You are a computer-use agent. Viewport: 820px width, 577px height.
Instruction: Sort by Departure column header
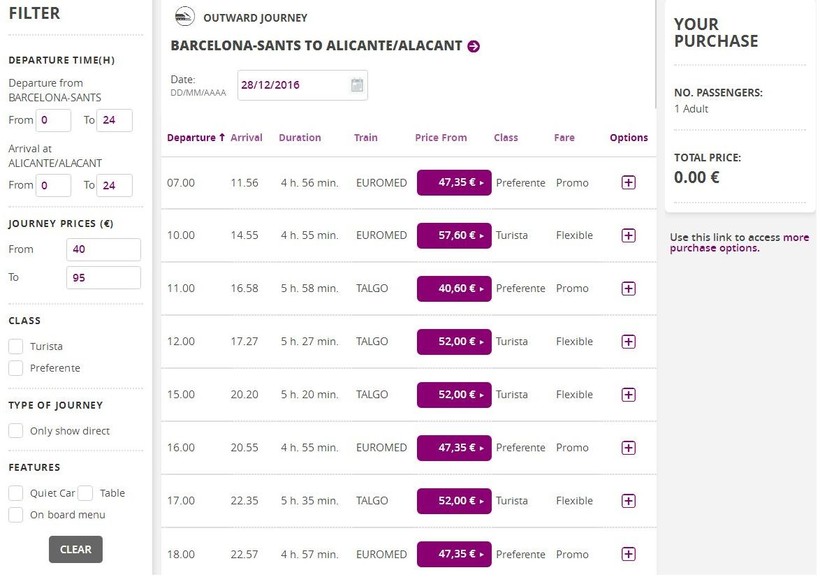click(196, 138)
